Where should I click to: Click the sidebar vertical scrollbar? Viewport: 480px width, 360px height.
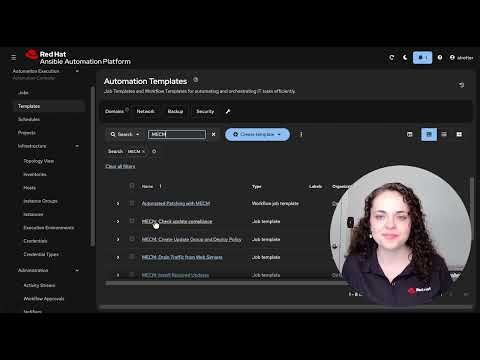click(x=93, y=167)
